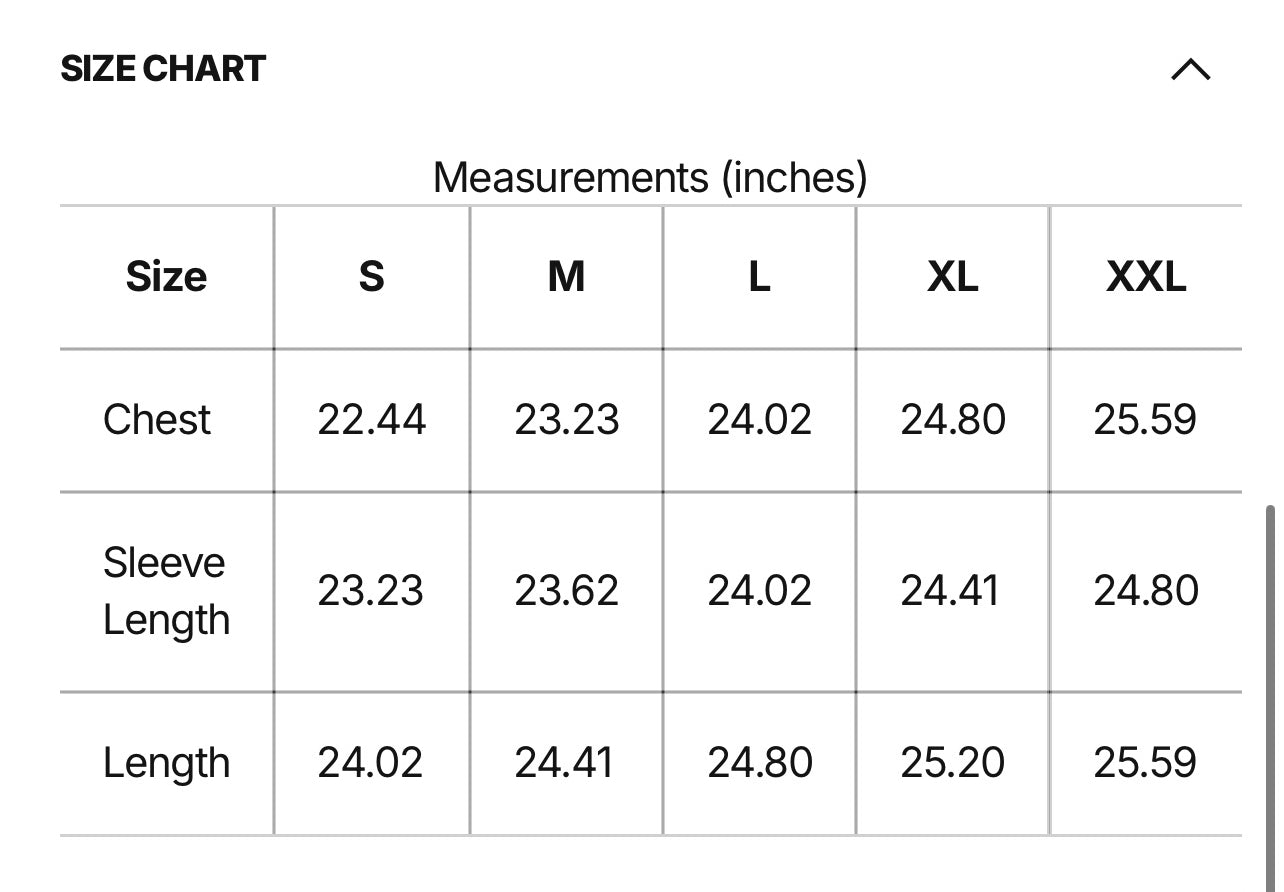Click the SIZE CHART heading
1284x892 pixels.
[x=163, y=69]
